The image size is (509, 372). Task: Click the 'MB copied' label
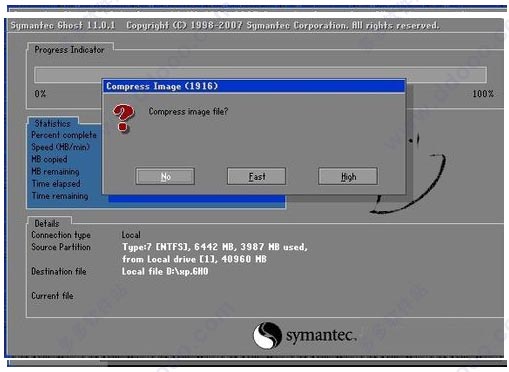click(x=49, y=159)
